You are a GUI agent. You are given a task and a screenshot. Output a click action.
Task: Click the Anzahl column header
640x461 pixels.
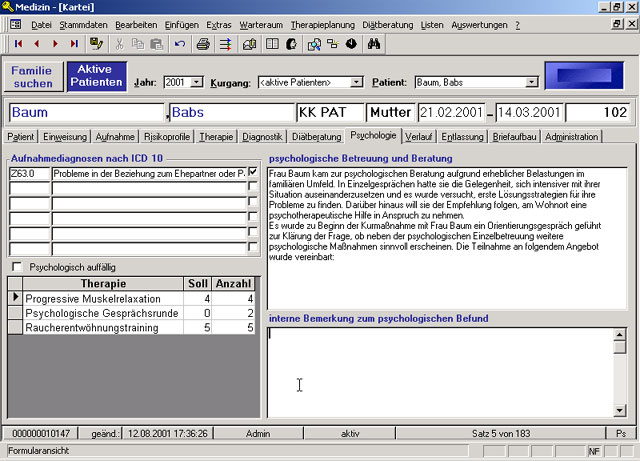pos(233,283)
